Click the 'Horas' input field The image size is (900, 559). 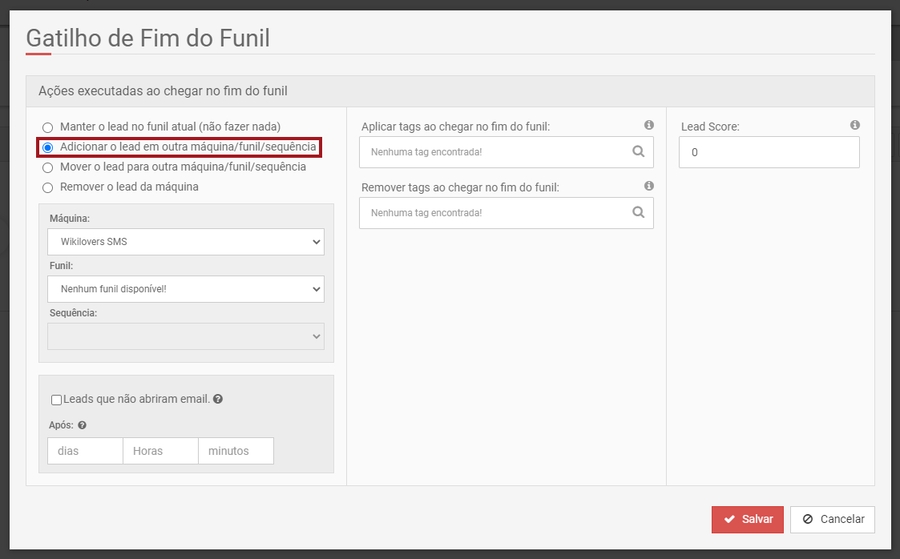(x=160, y=451)
